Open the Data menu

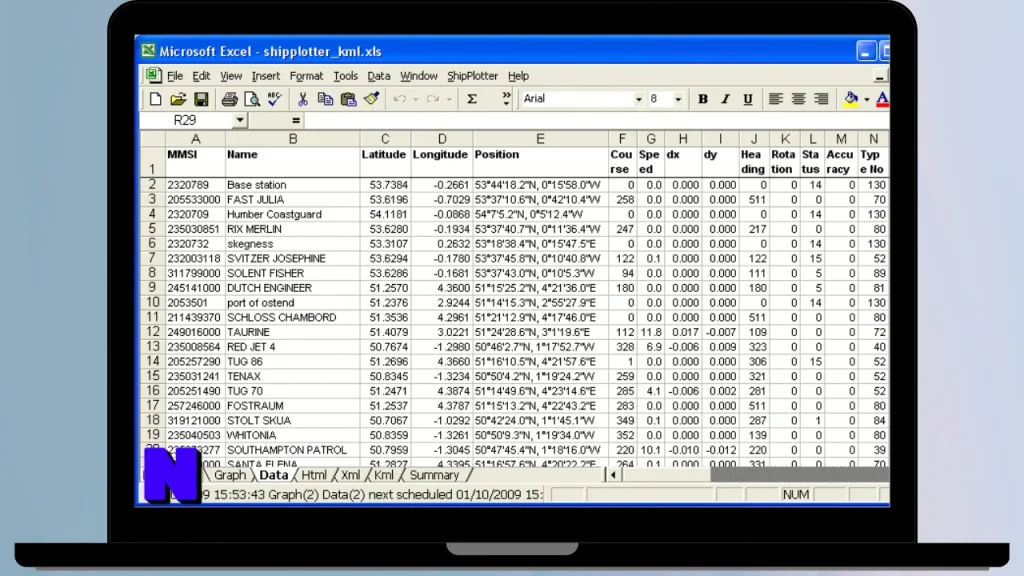[x=379, y=76]
